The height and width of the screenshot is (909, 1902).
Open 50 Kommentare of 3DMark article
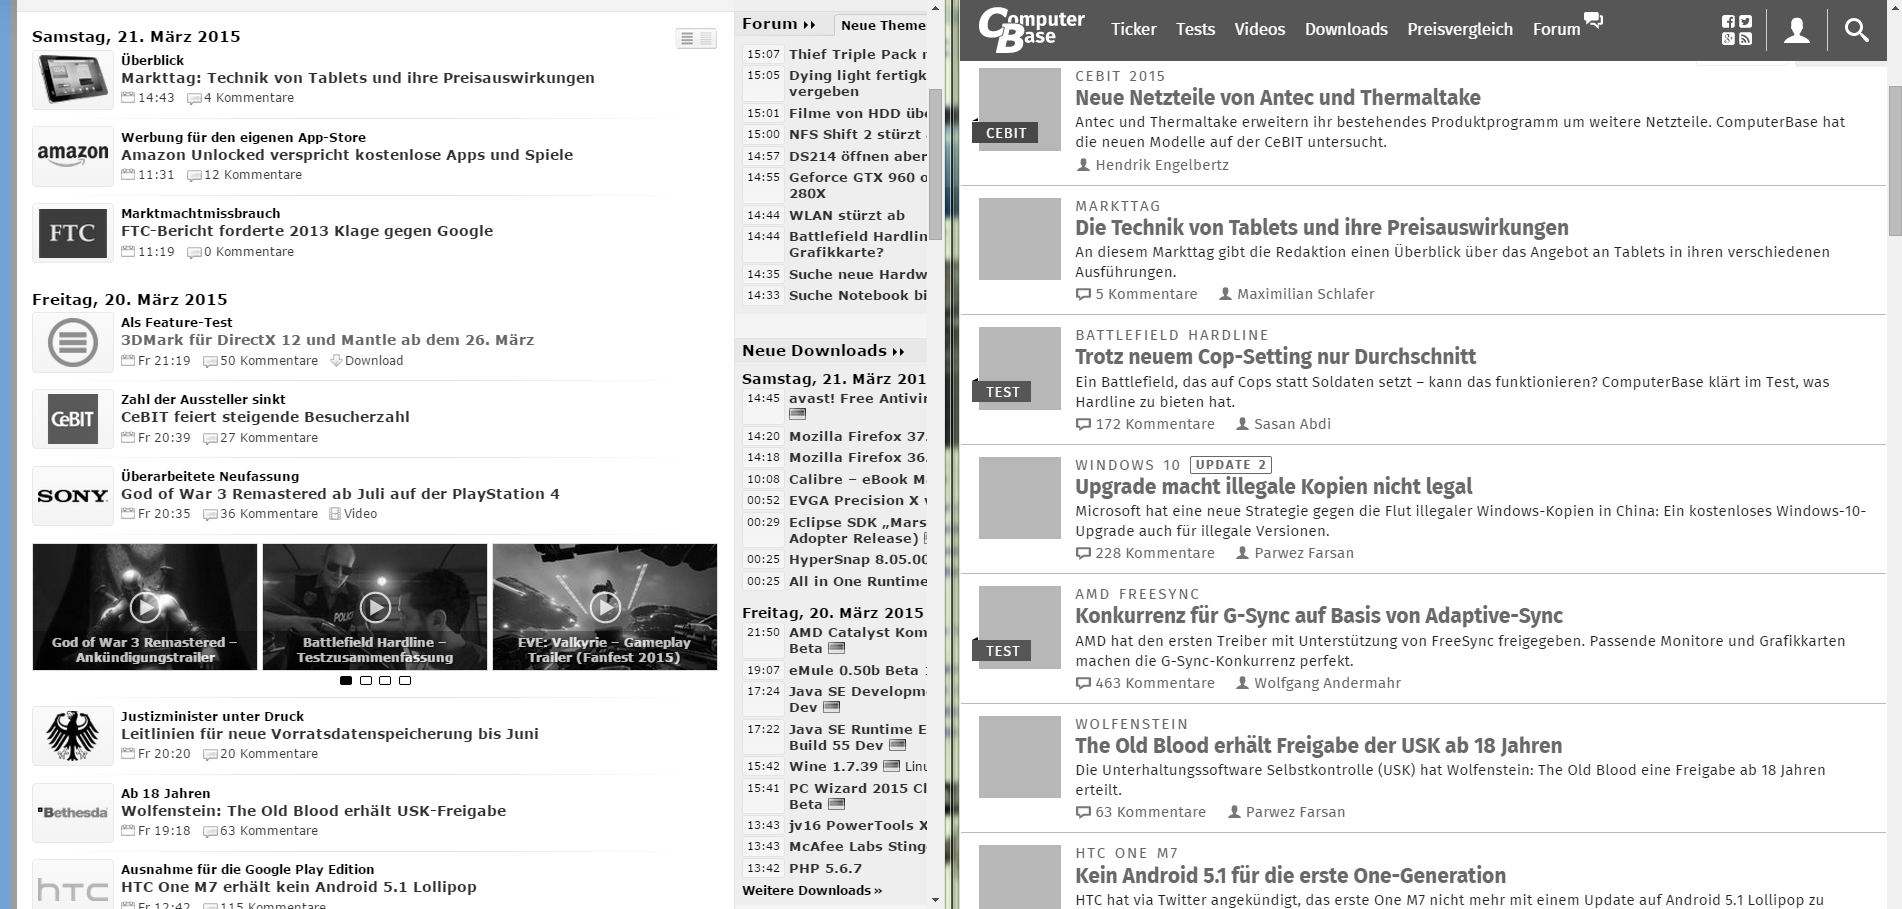click(261, 361)
